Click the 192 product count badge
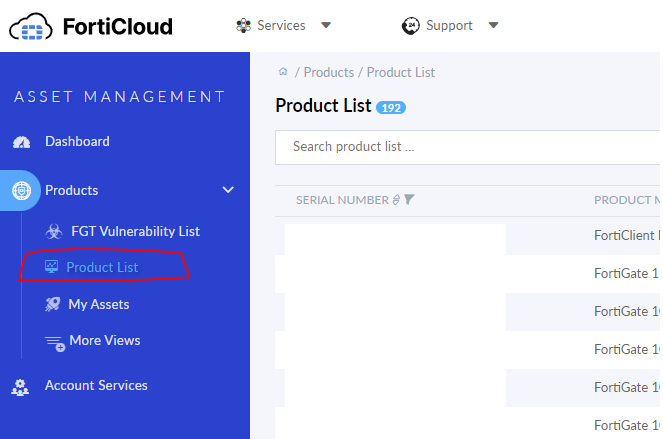The width and height of the screenshot is (663, 439). coord(391,108)
